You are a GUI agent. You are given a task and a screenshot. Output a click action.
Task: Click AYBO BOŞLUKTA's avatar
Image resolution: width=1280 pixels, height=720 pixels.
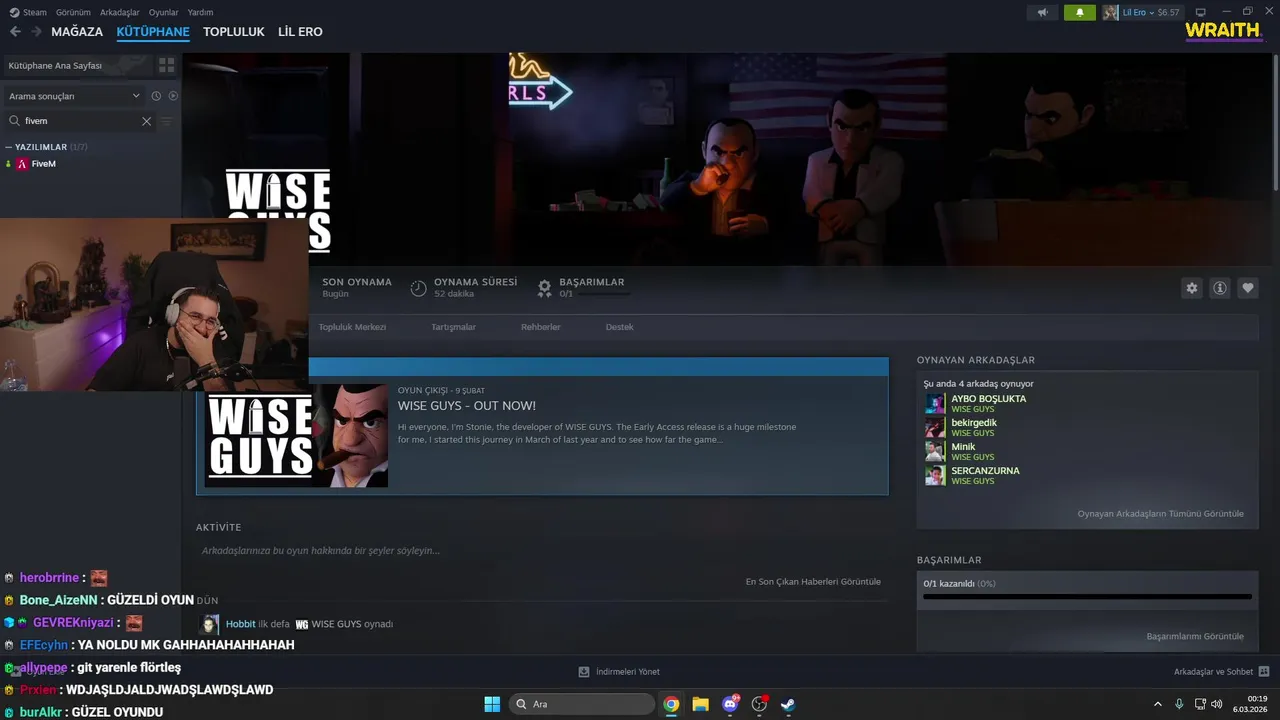point(935,403)
